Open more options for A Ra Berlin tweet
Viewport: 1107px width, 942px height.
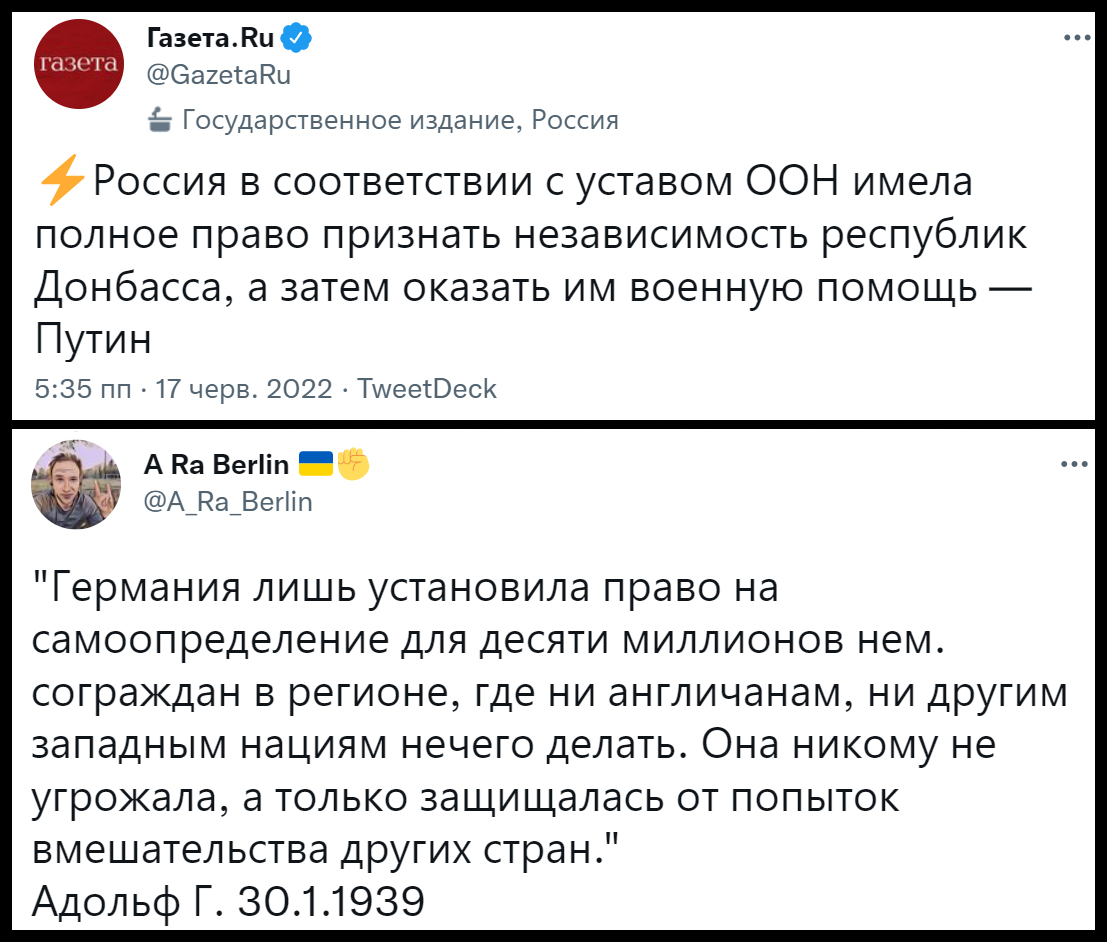(1076, 463)
